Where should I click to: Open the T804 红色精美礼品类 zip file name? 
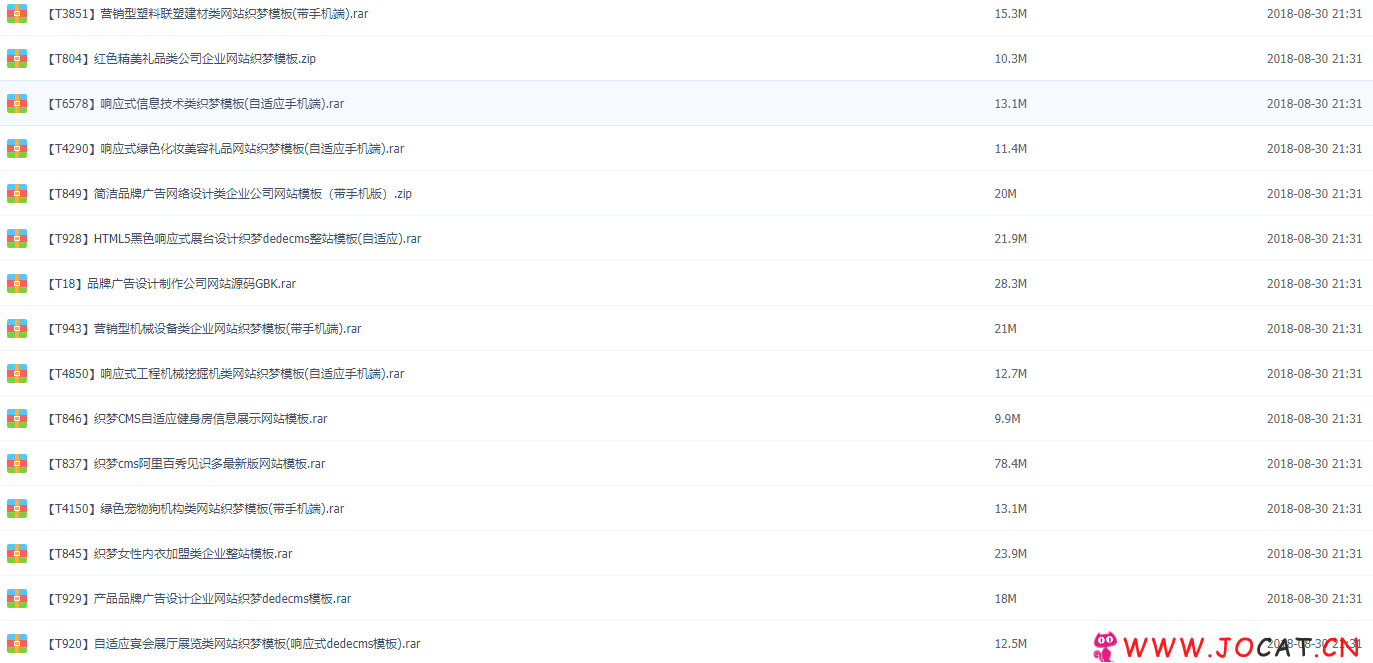181,59
